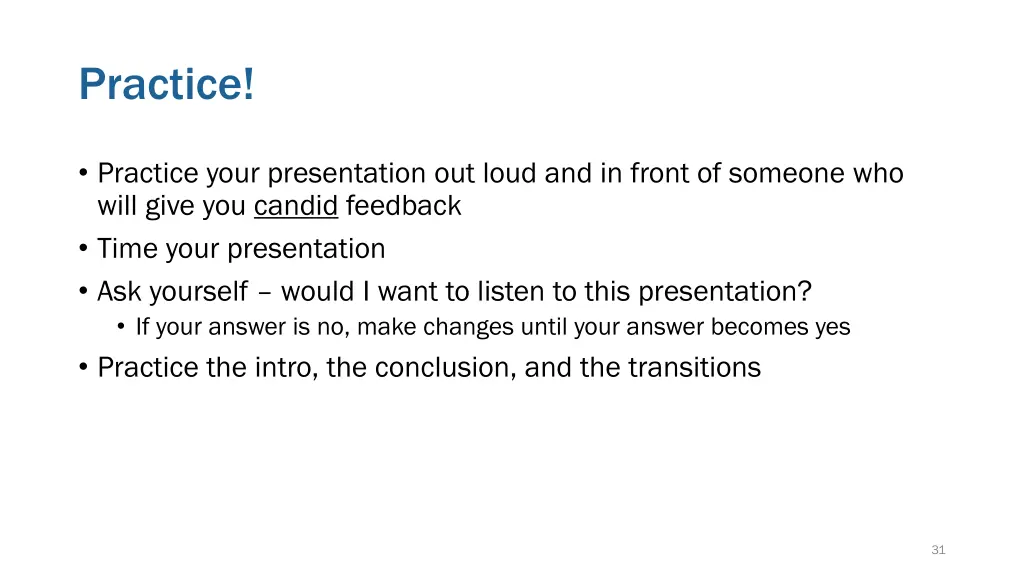The height and width of the screenshot is (576, 1024).
Task: Select the word "presentation?" ending the third bullet
Action: tap(725, 291)
